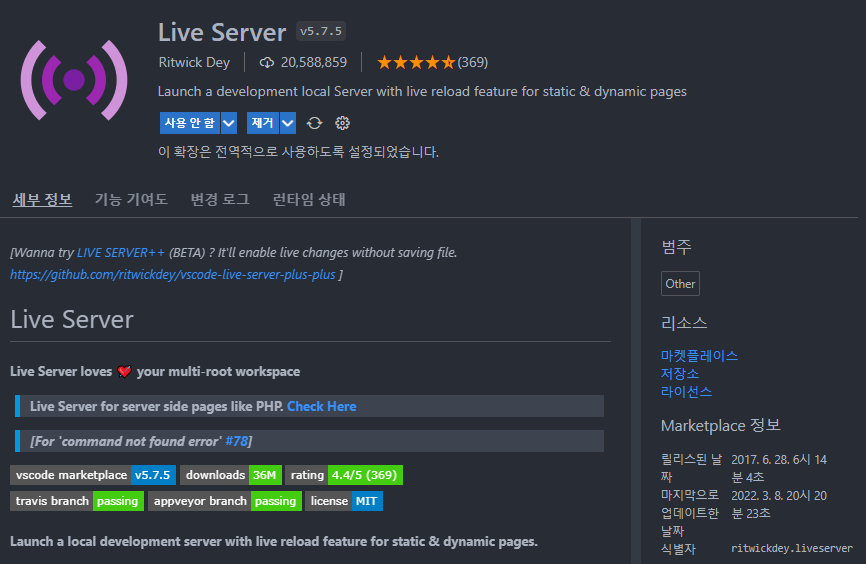This screenshot has height=564, width=866.
Task: Switch to the 세부 정보 tab
Action: point(43,199)
